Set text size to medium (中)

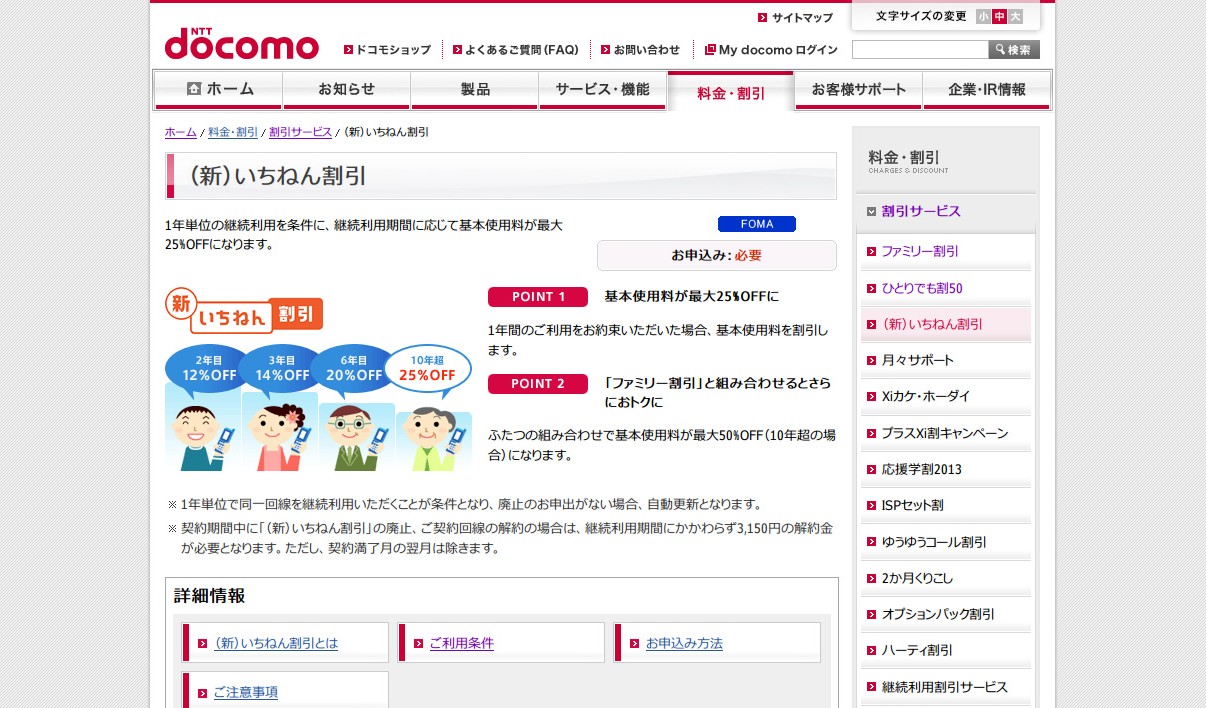(999, 16)
